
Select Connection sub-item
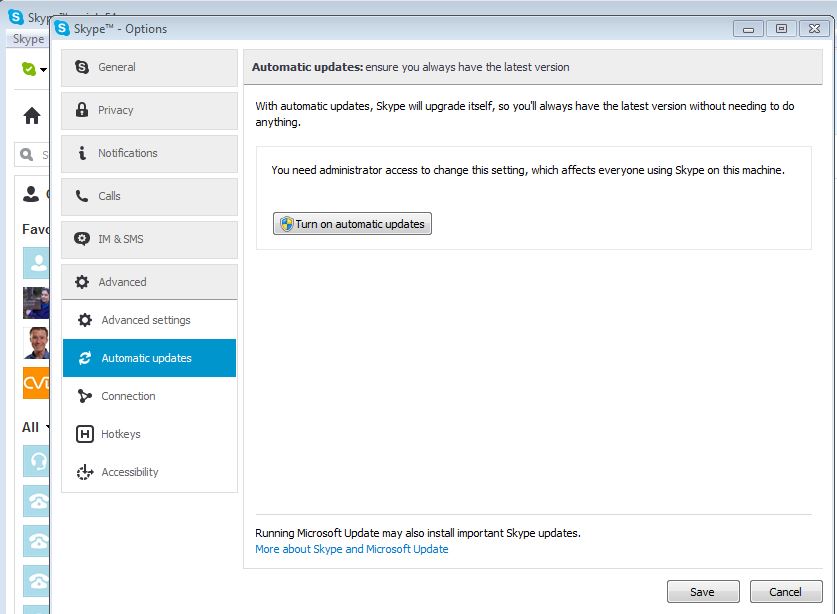tap(149, 396)
